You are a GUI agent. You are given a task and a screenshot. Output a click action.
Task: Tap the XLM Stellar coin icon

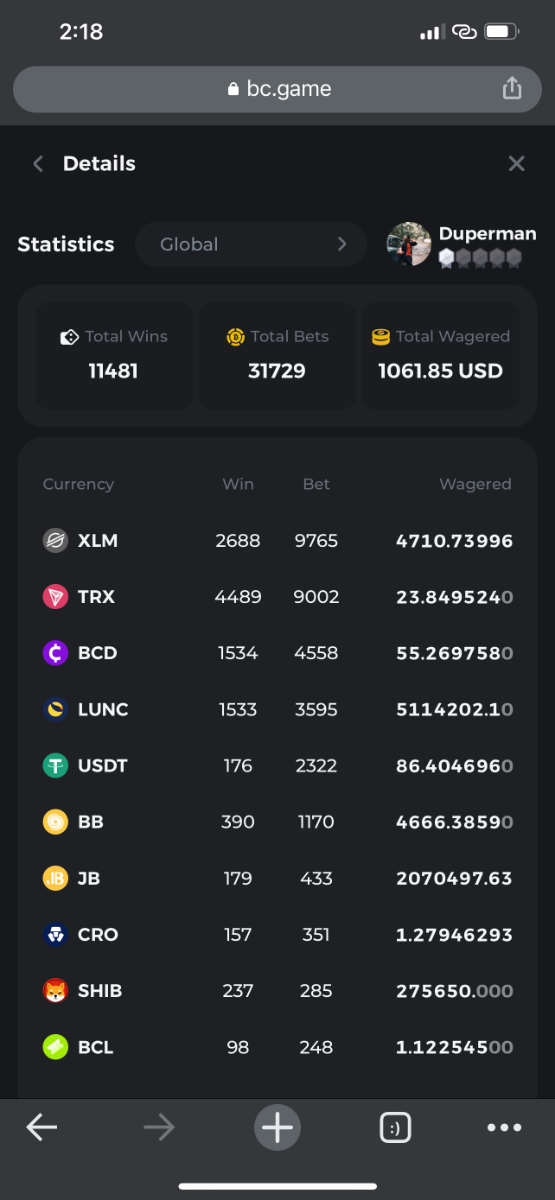tap(55, 541)
